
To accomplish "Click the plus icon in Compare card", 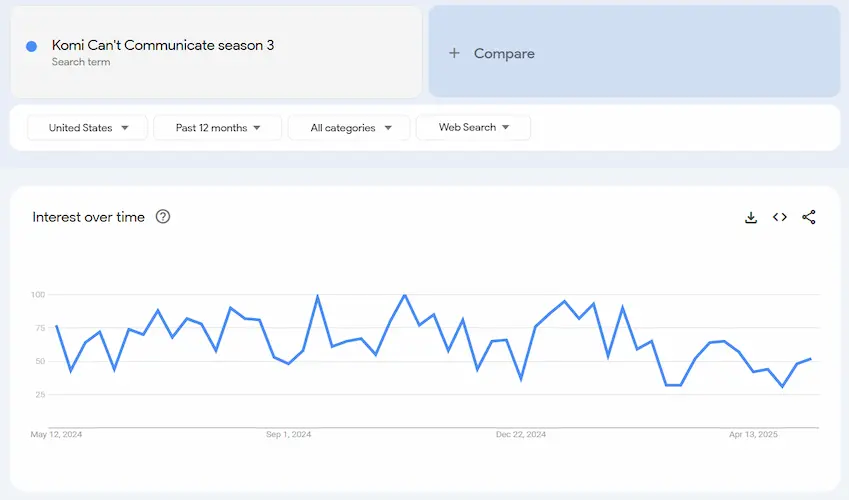I will 454,53.
